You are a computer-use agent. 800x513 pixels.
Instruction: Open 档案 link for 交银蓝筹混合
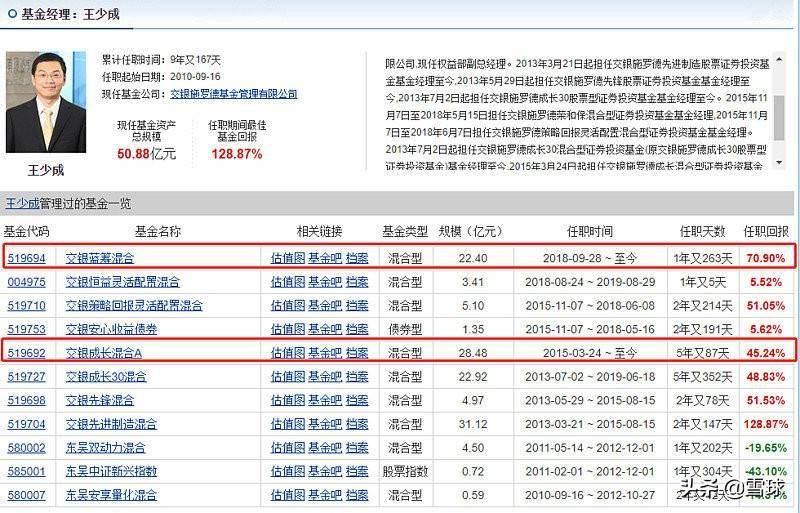point(357,258)
